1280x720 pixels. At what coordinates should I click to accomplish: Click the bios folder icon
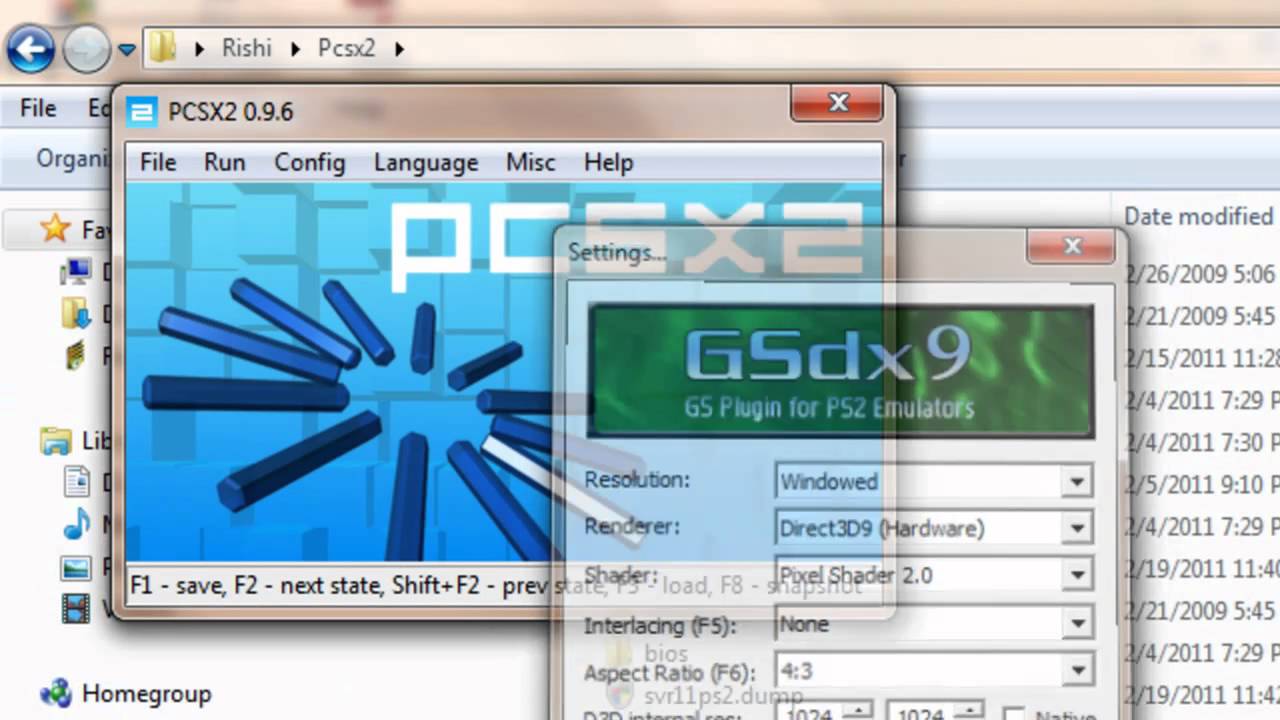click(622, 654)
